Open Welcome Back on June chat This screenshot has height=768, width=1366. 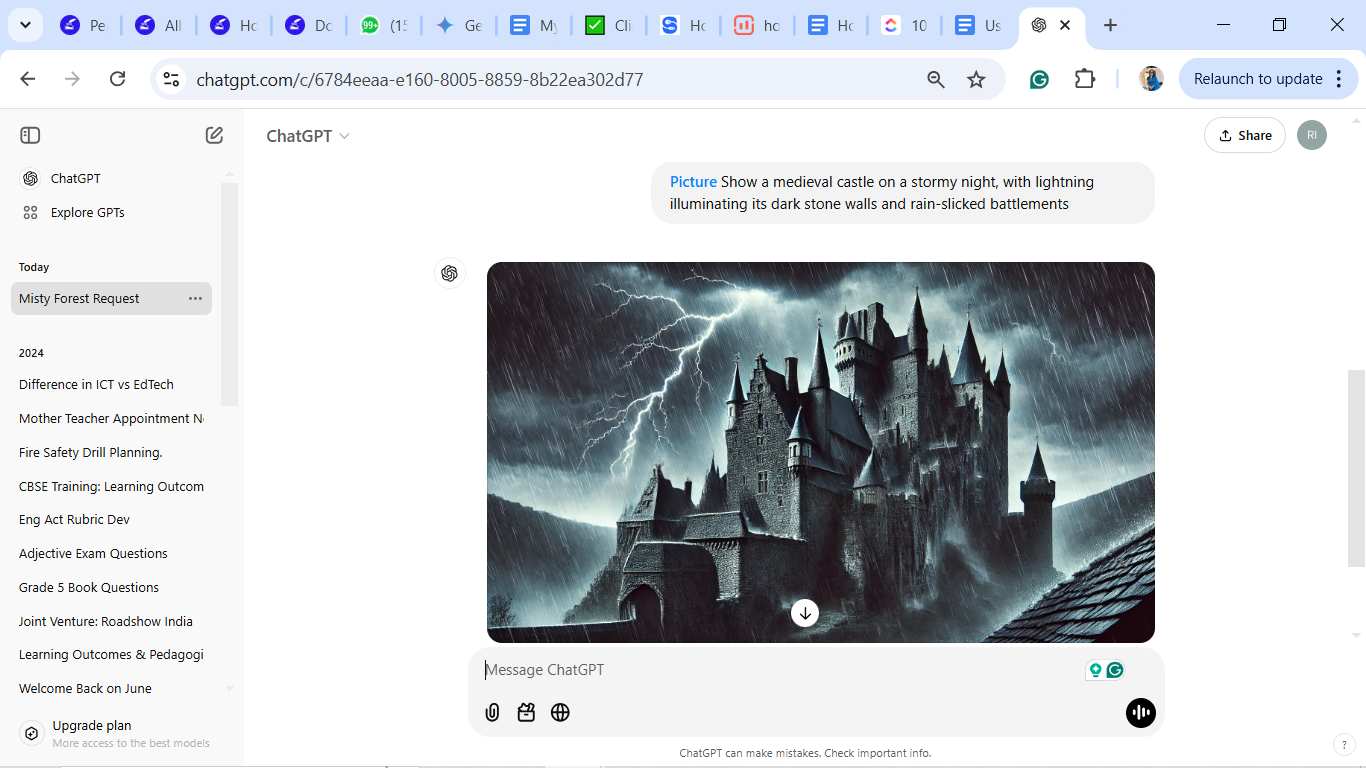point(111,688)
